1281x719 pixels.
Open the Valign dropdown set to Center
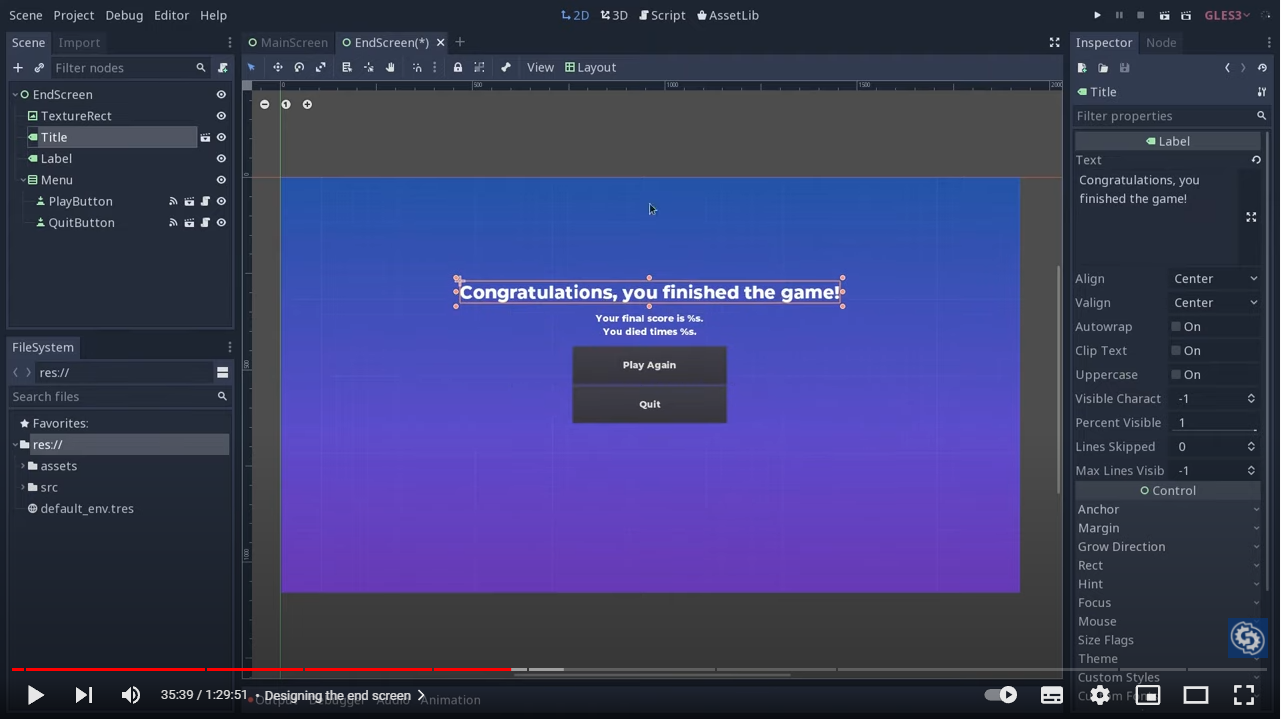tap(1214, 302)
